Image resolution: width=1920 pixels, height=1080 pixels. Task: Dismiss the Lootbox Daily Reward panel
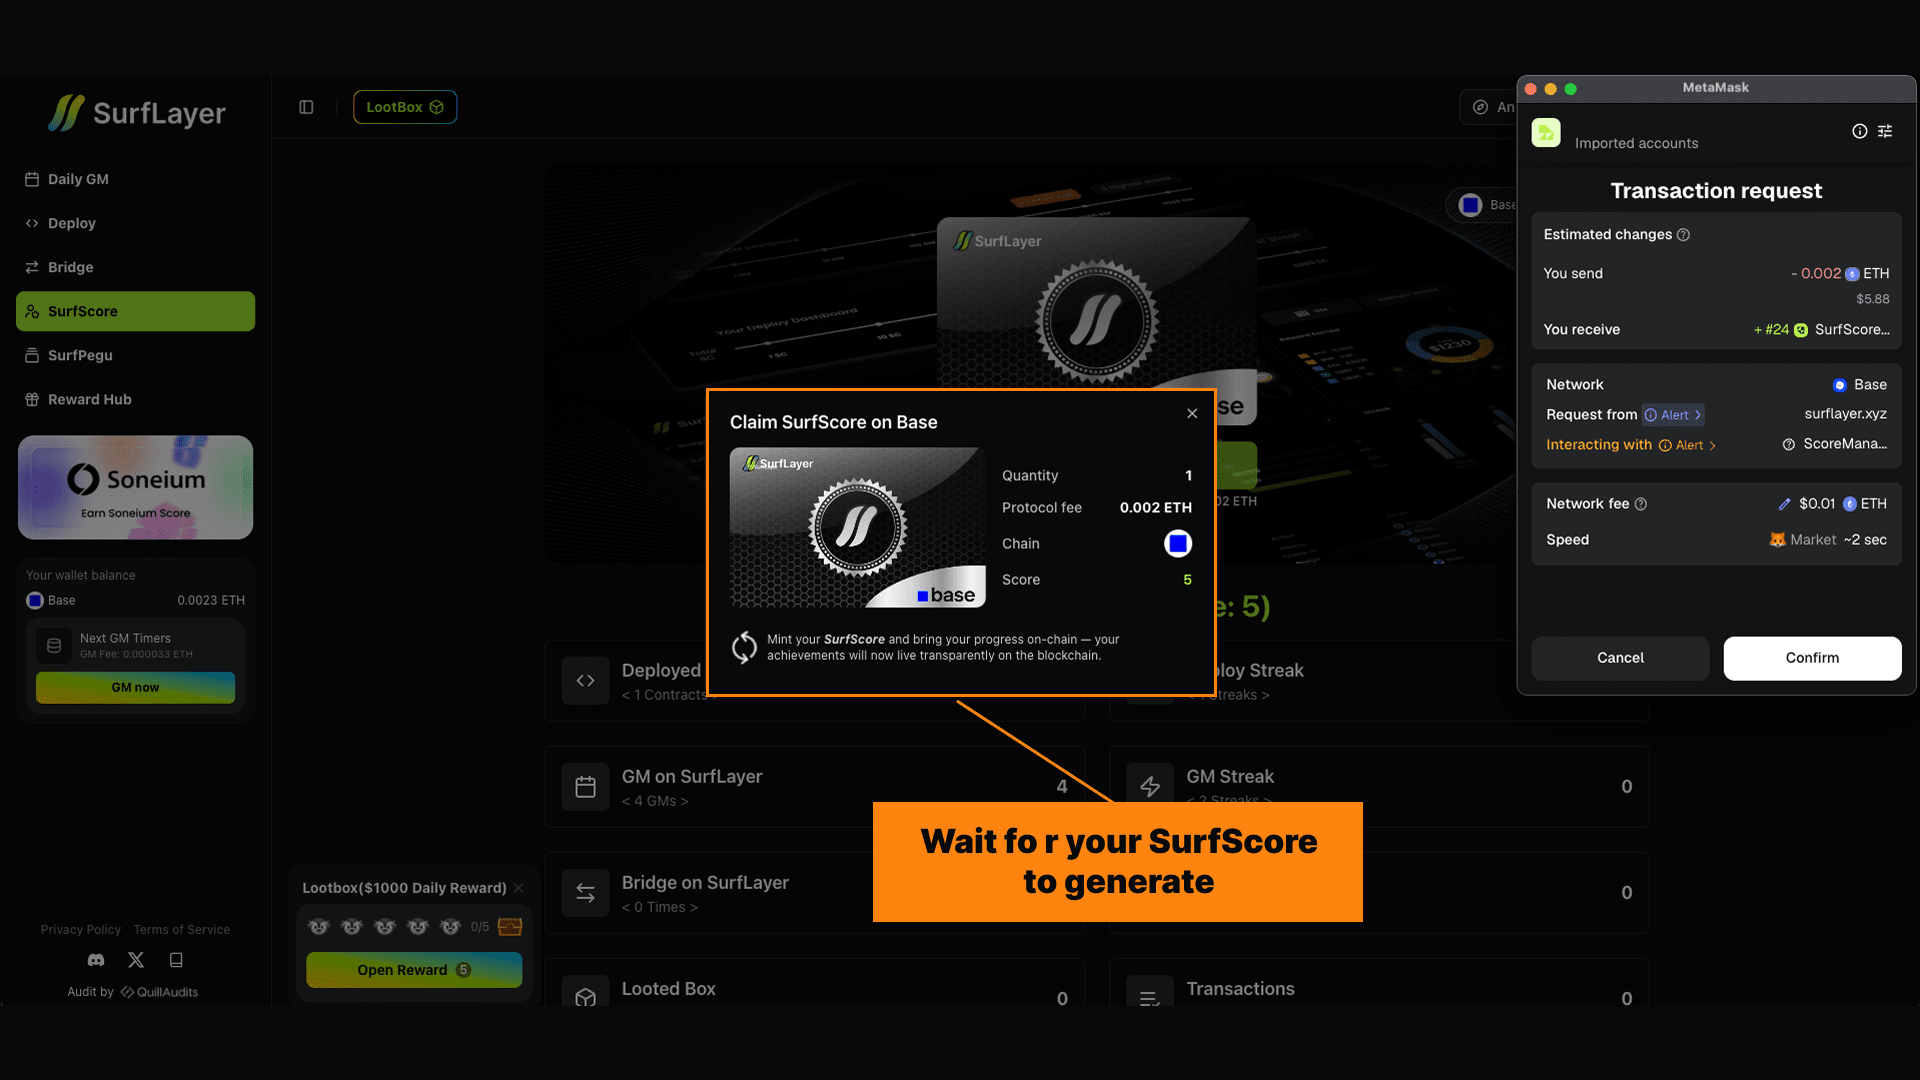pyautogui.click(x=518, y=888)
